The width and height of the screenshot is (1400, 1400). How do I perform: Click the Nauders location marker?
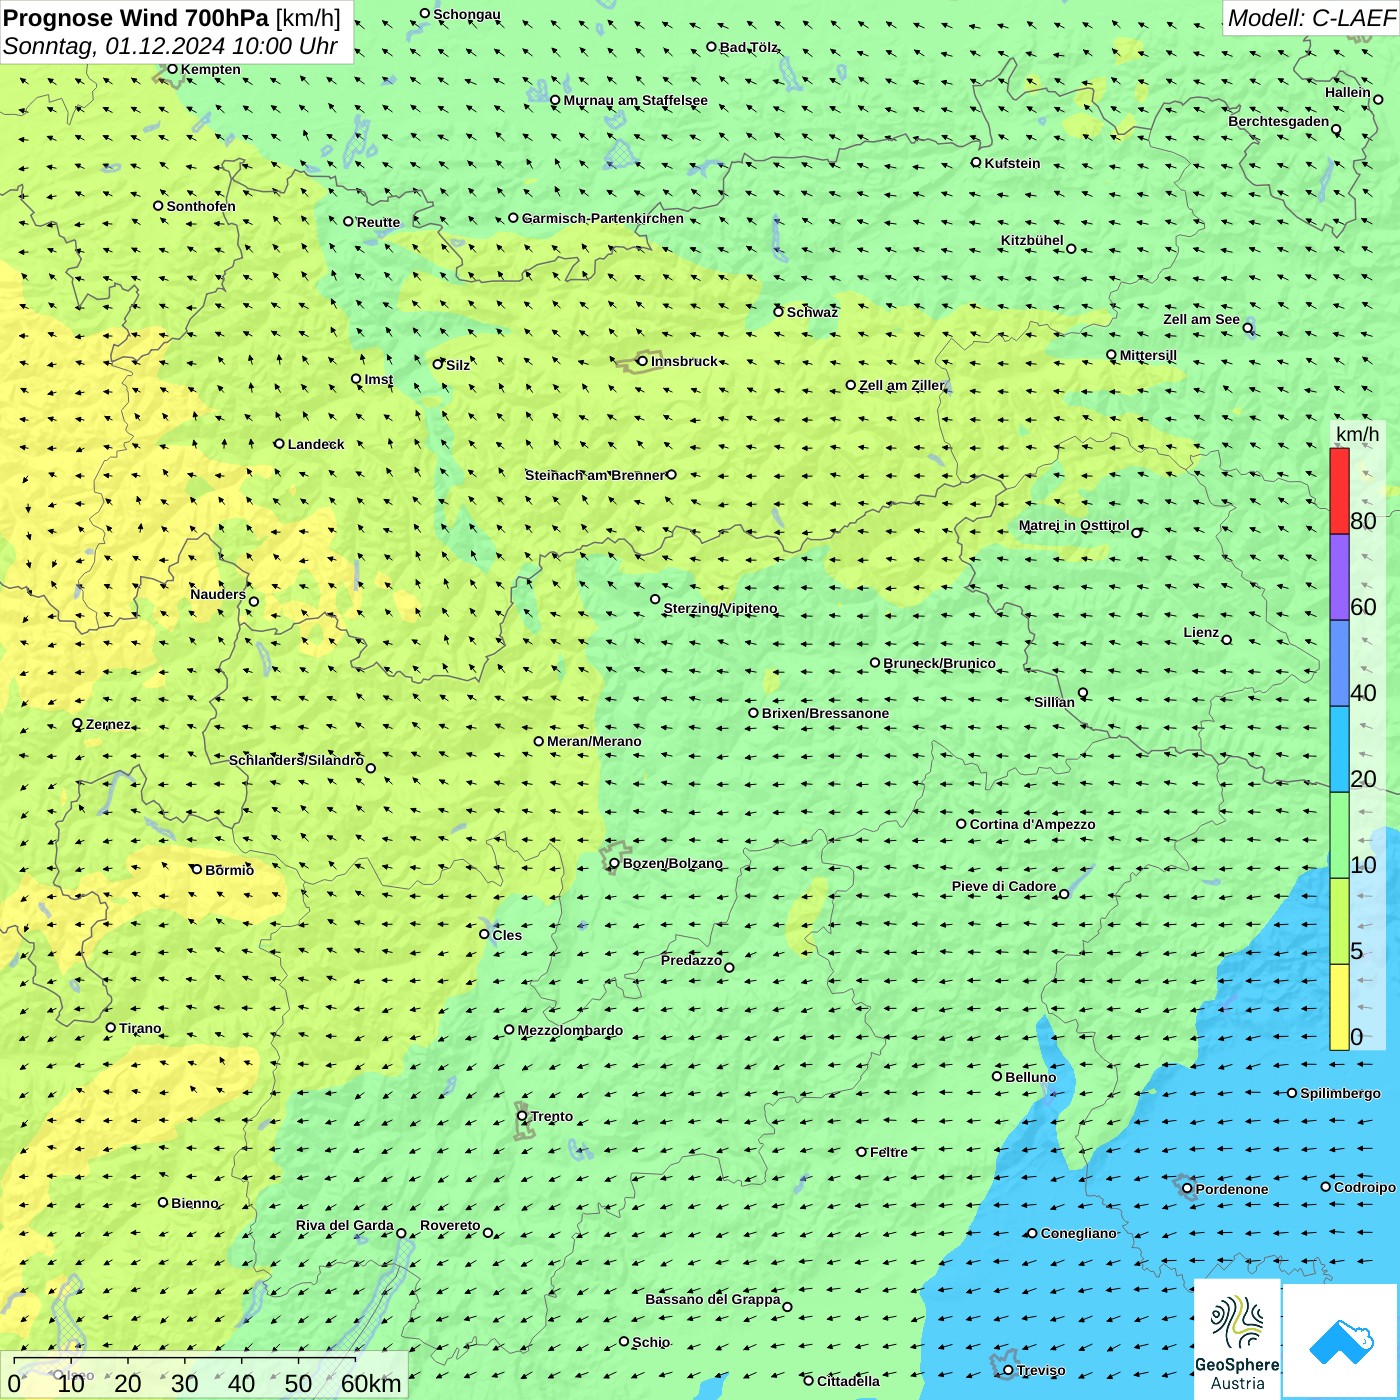click(x=254, y=601)
